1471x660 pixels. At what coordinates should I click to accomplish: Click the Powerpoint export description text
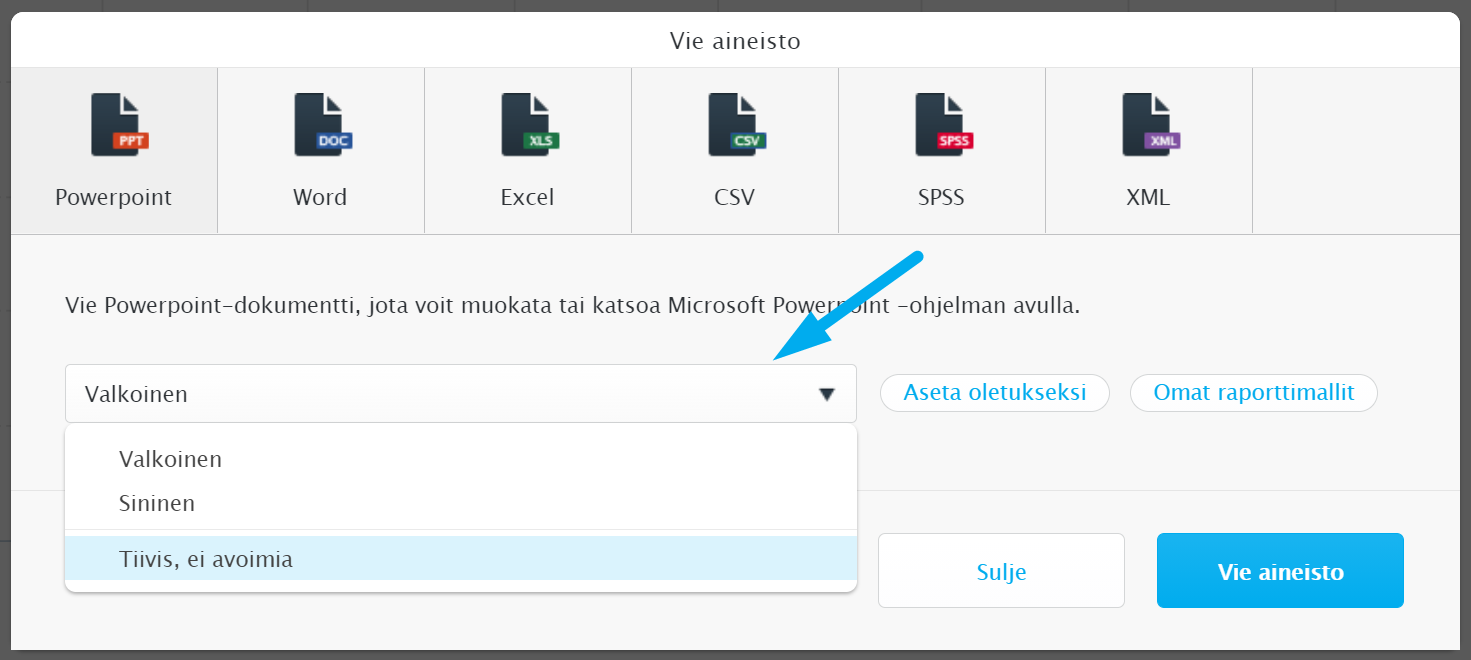click(572, 305)
